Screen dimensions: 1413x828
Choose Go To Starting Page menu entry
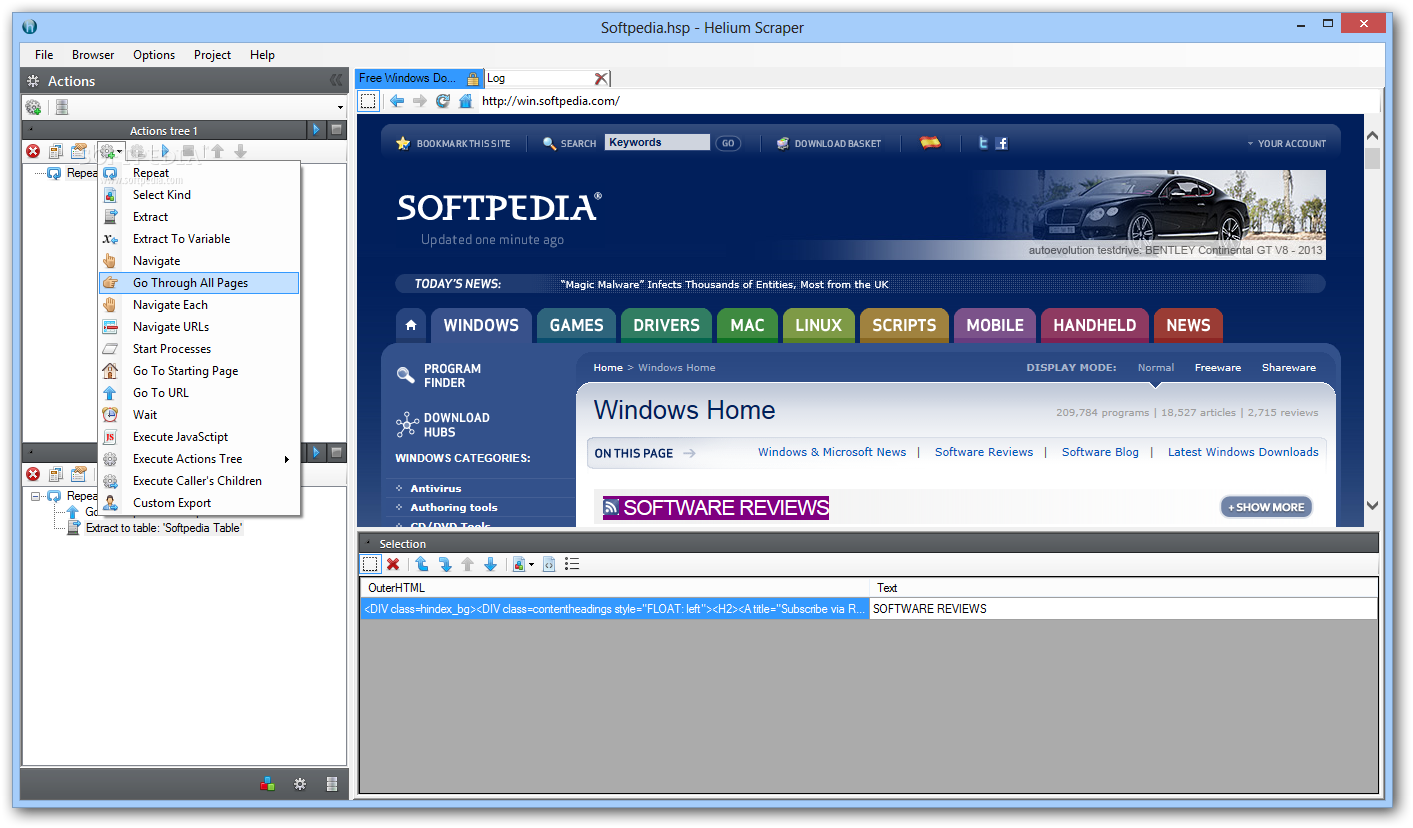(199, 371)
